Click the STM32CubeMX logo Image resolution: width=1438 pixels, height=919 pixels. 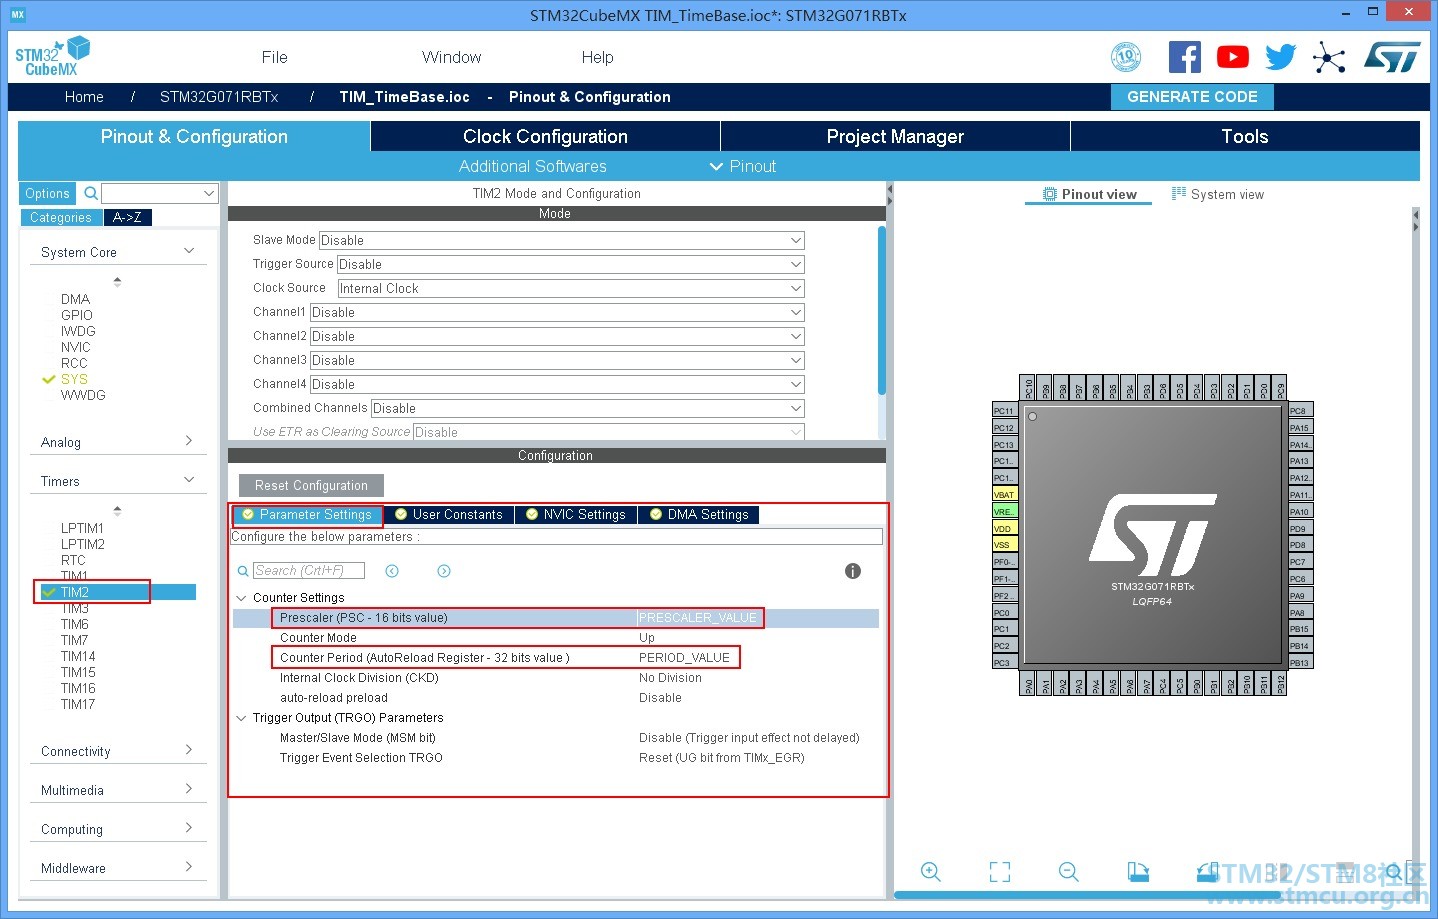52,56
